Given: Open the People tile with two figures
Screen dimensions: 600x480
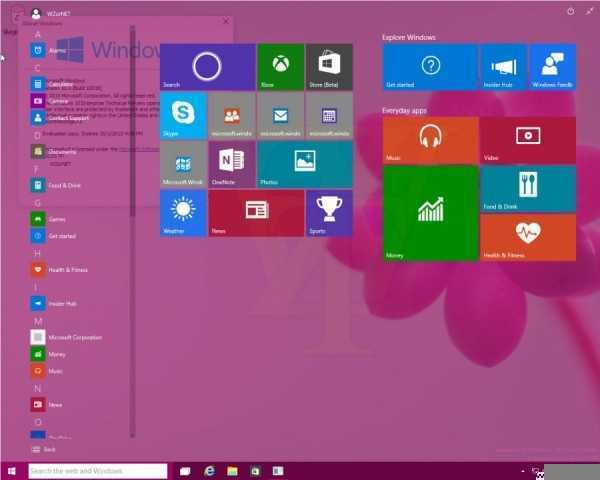Looking at the screenshot, I should pyautogui.click(x=232, y=115).
